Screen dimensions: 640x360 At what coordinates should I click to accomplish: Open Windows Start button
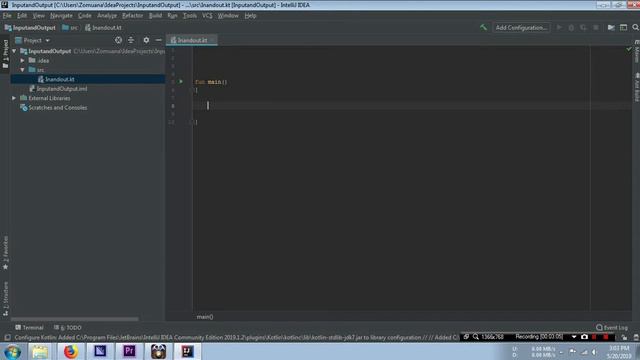coord(13,351)
